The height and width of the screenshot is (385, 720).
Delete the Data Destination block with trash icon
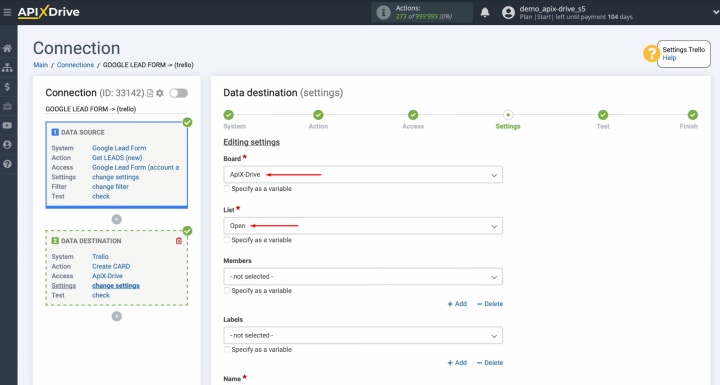(179, 241)
